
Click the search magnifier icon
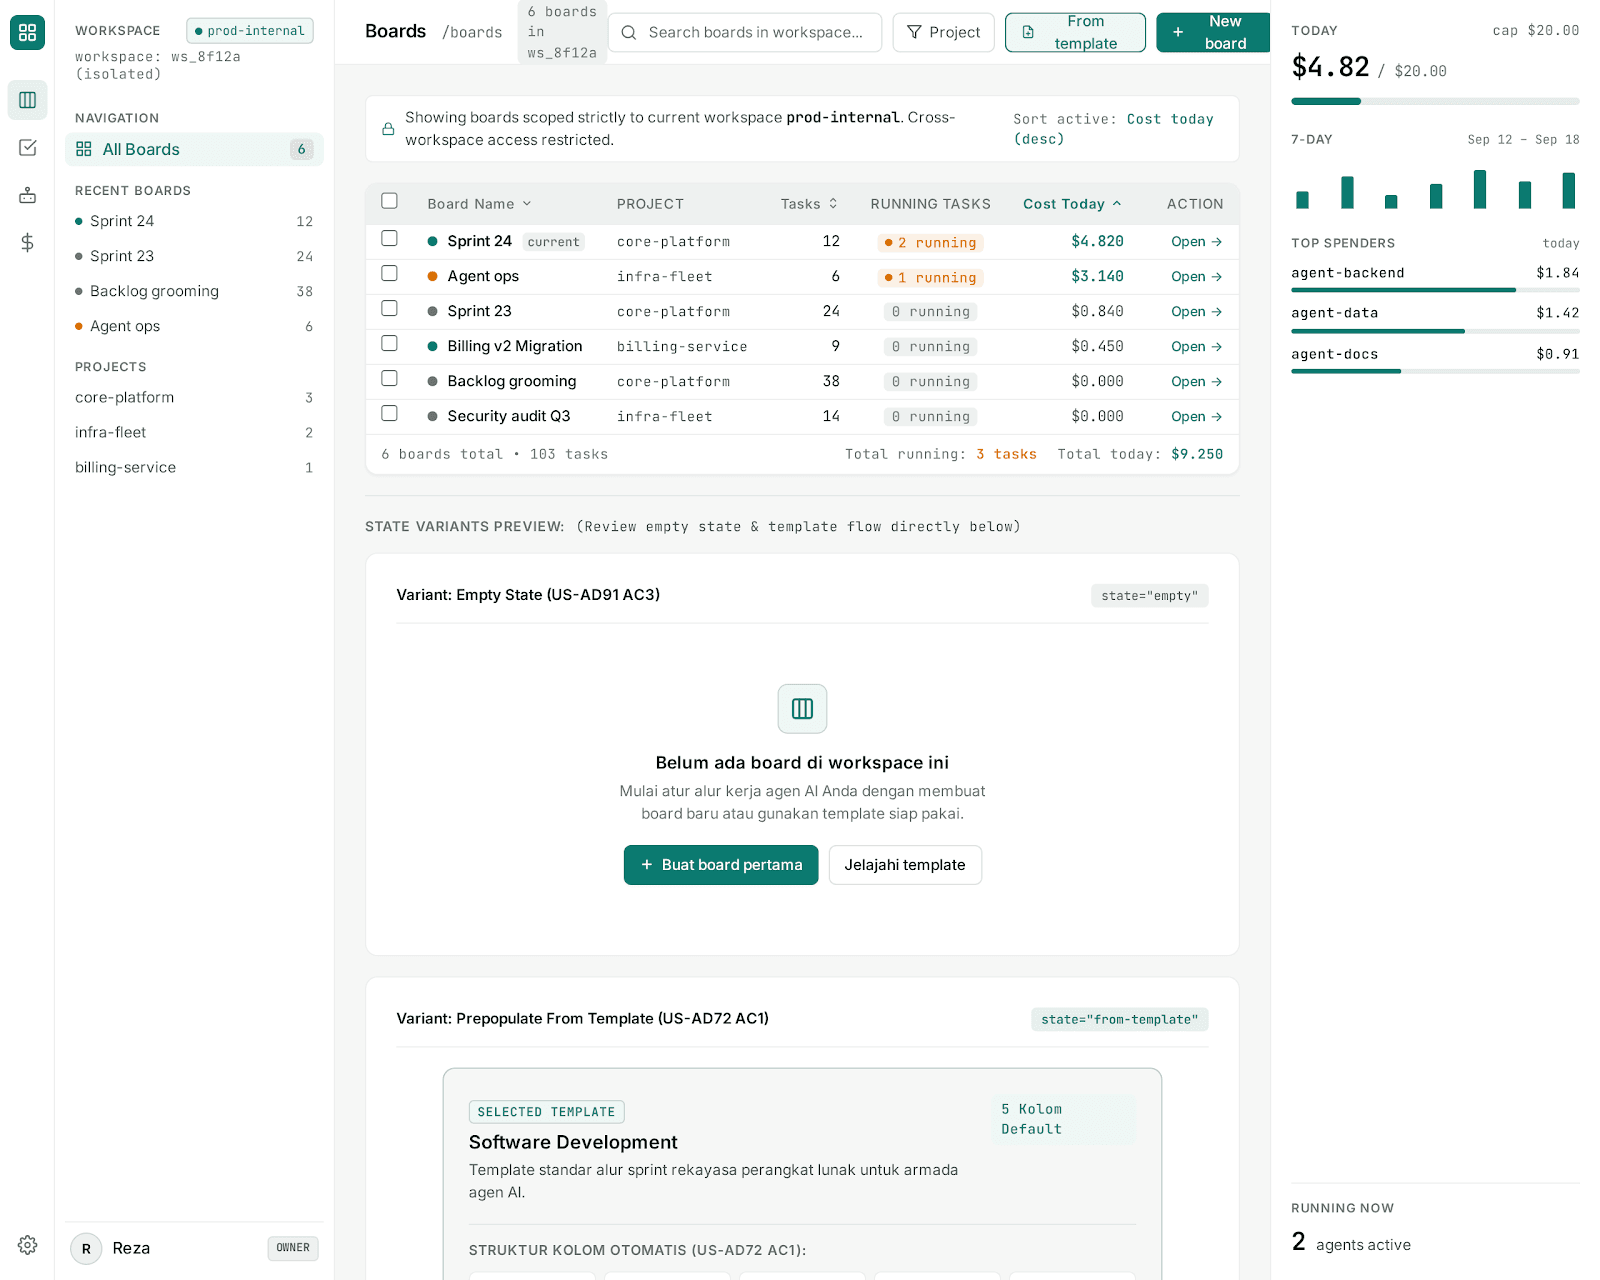[x=629, y=33]
